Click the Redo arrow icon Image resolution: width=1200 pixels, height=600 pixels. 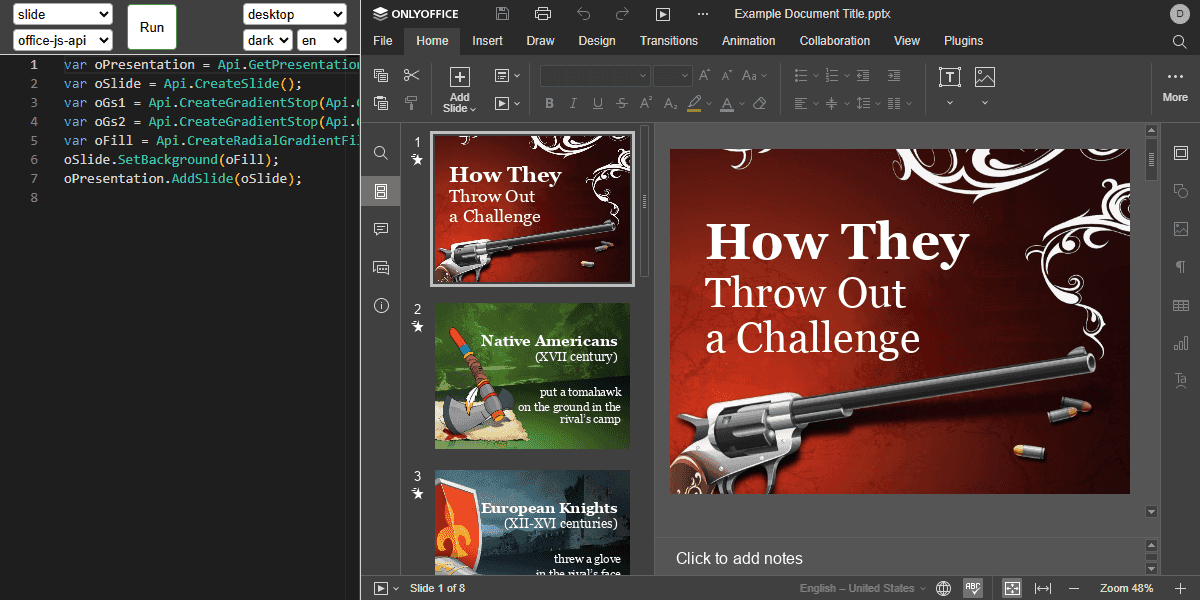pos(623,14)
